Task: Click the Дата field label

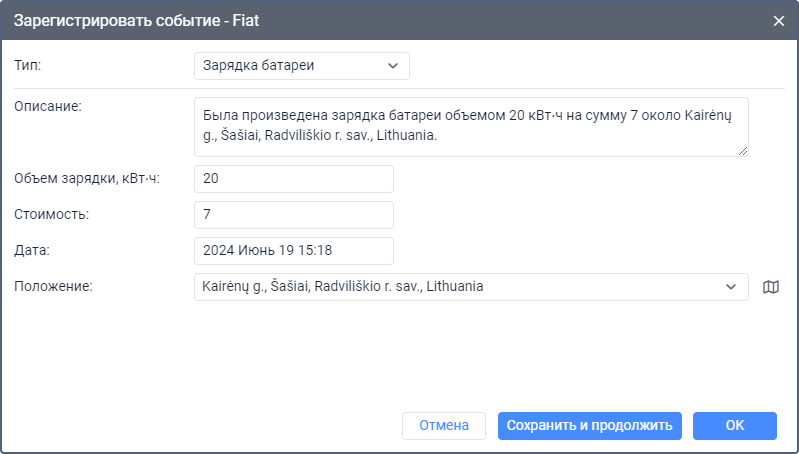Action: pos(31,251)
